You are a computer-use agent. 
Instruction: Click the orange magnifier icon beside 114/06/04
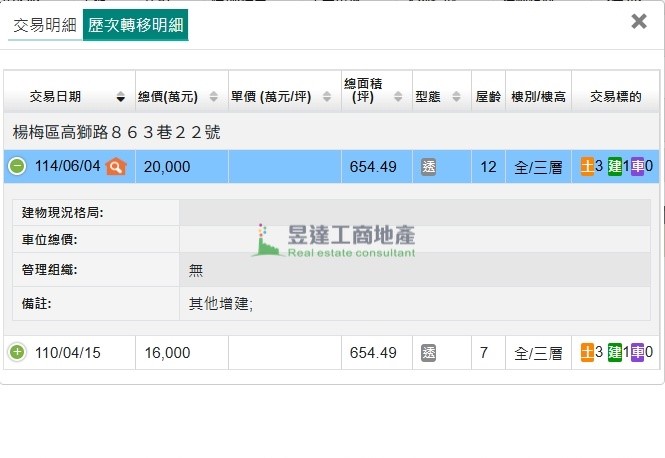pyautogui.click(x=116, y=166)
